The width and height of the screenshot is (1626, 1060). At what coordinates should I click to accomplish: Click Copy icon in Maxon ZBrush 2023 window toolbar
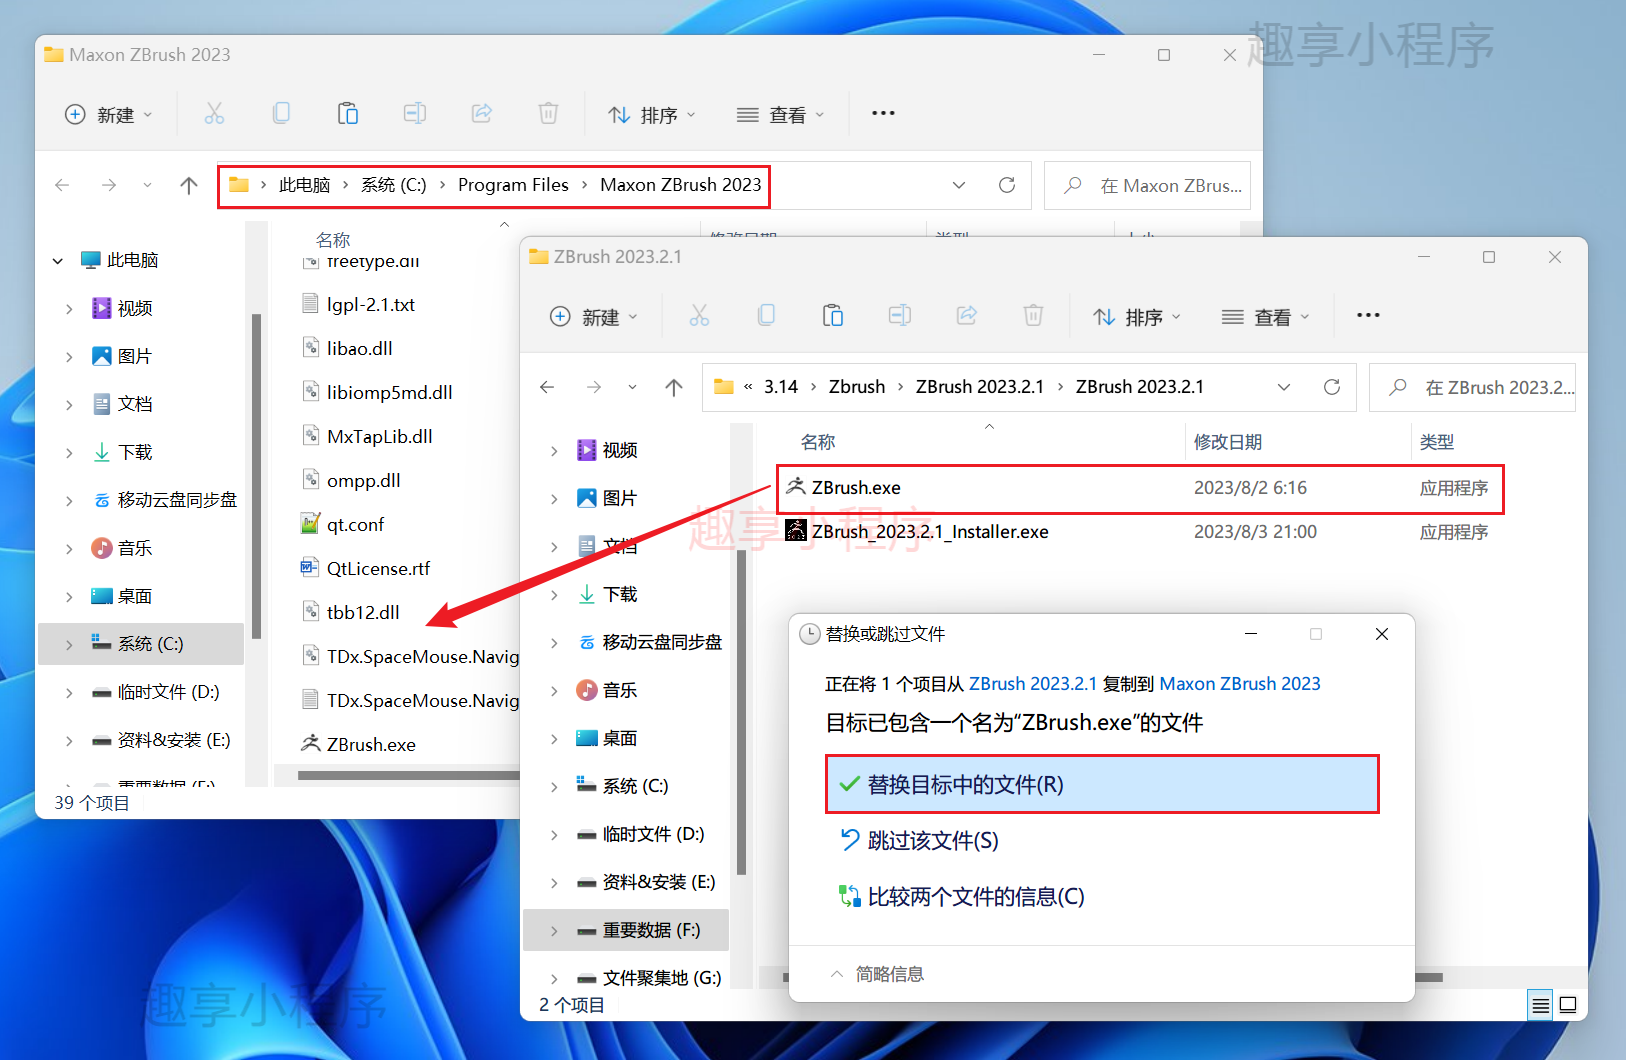tap(281, 114)
